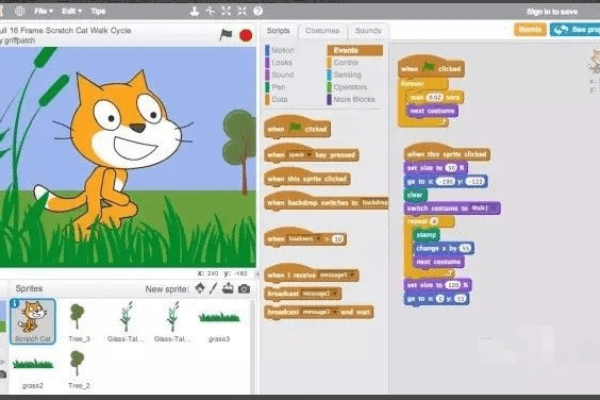Select the Grow sprite tool in toolbar
Image resolution: width=600 pixels, height=400 pixels.
(x=226, y=11)
